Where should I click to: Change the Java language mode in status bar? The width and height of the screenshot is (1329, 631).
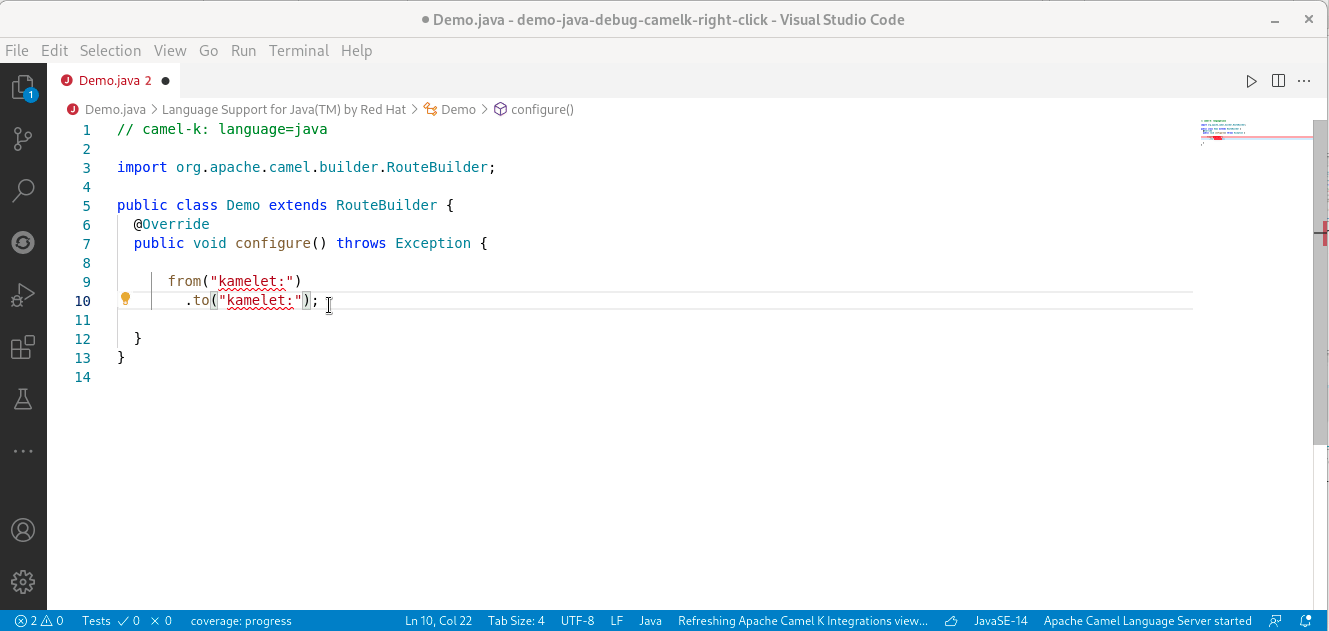tap(650, 620)
